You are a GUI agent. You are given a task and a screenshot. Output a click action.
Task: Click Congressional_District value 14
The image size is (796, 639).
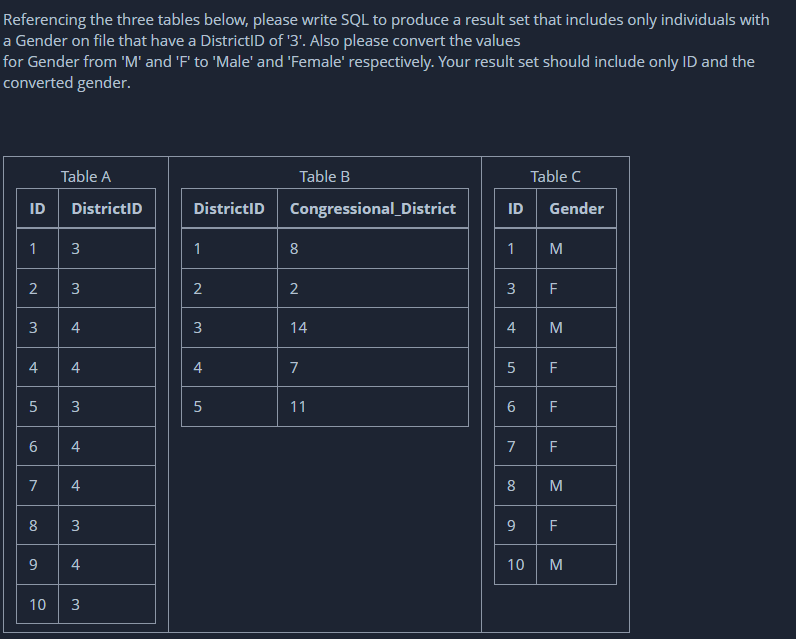coord(373,328)
